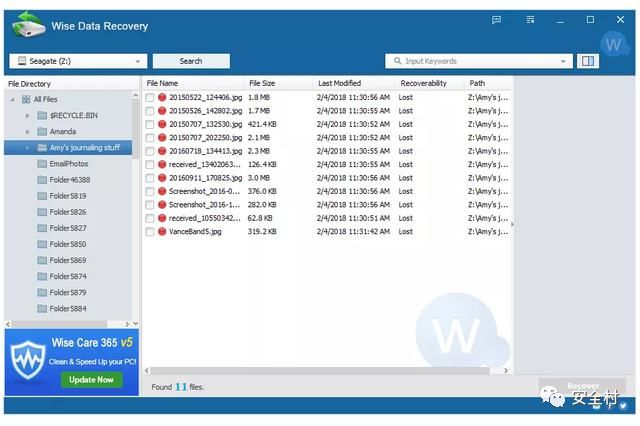Check the box for 20160911_170825.jpg

[x=150, y=178]
